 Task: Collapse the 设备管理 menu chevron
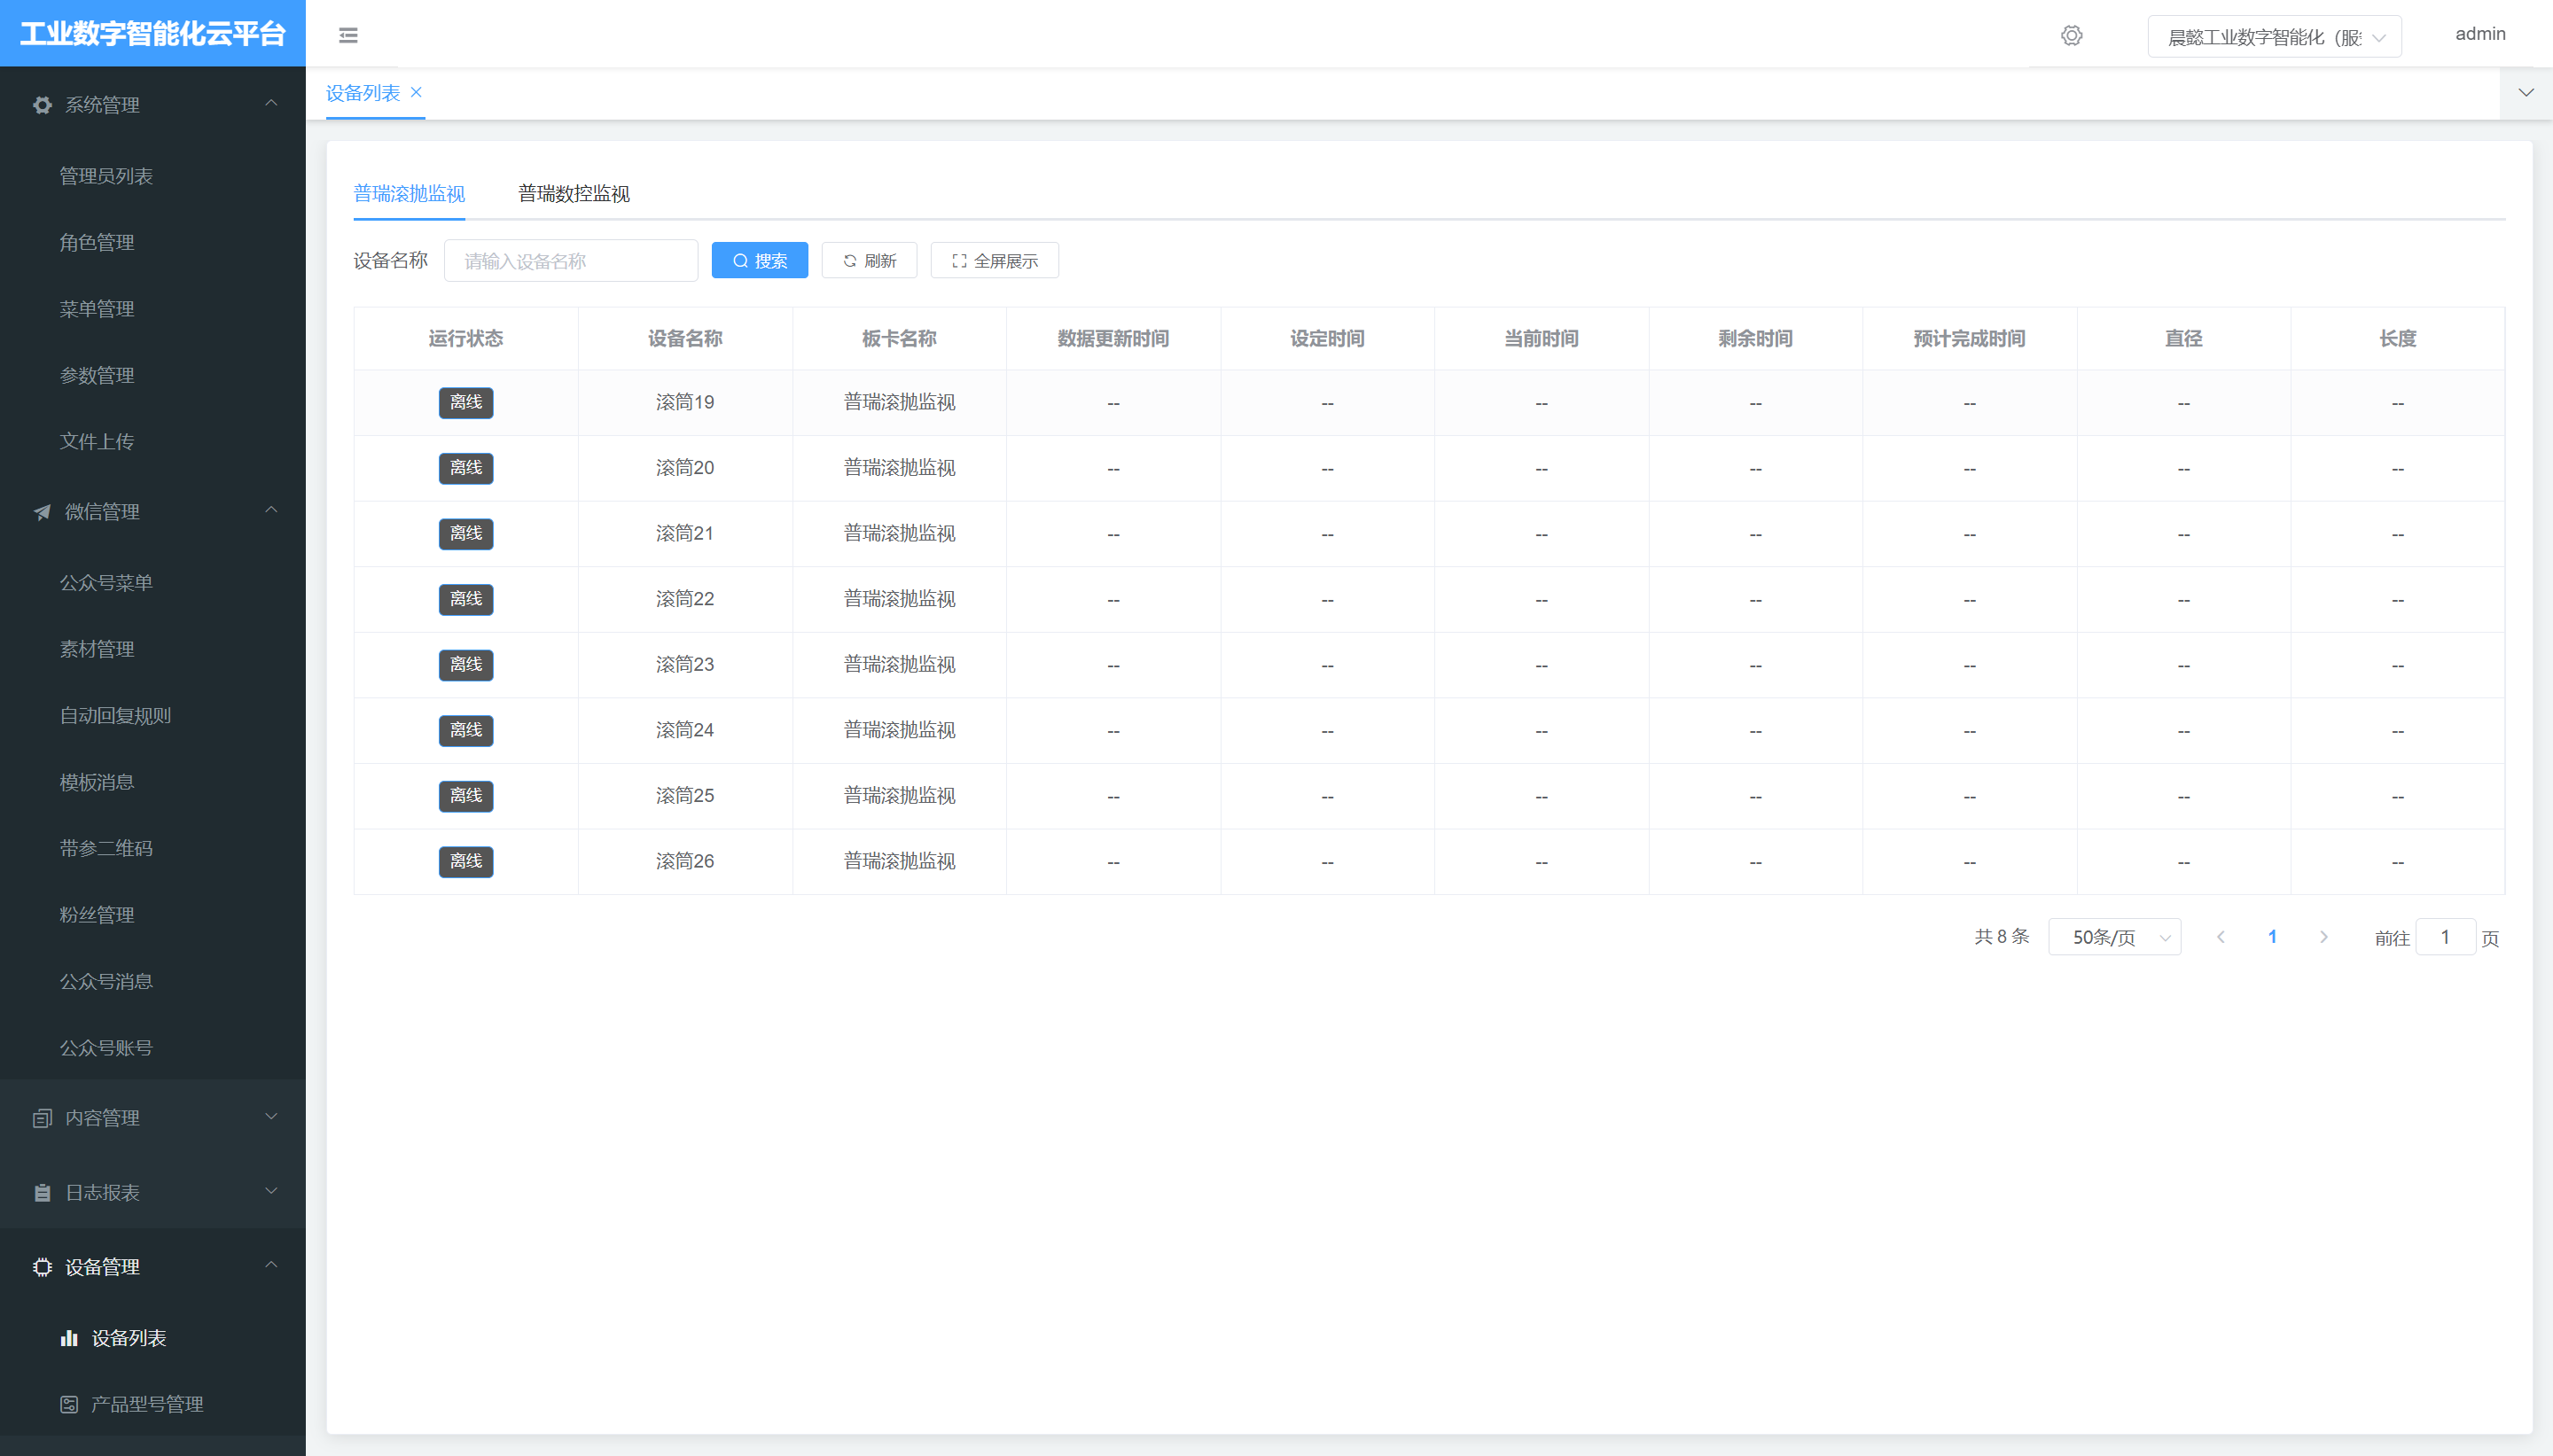pyautogui.click(x=271, y=1265)
